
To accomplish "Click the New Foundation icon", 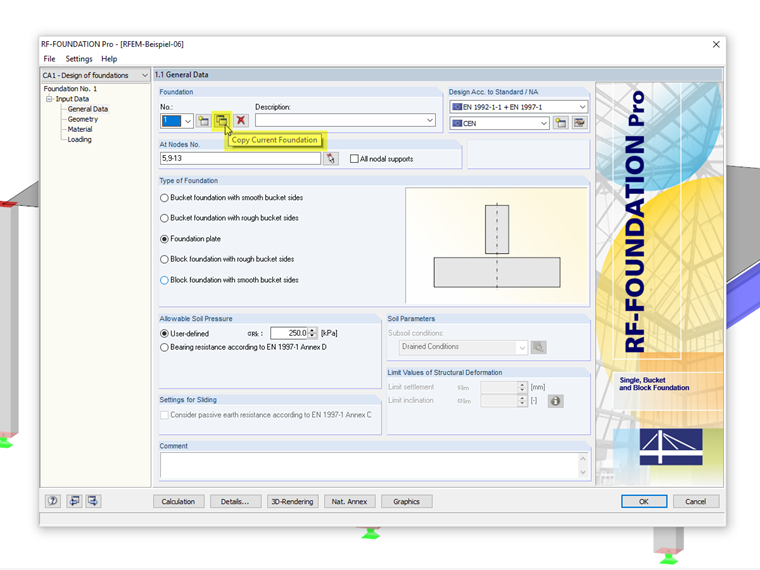I will point(204,121).
